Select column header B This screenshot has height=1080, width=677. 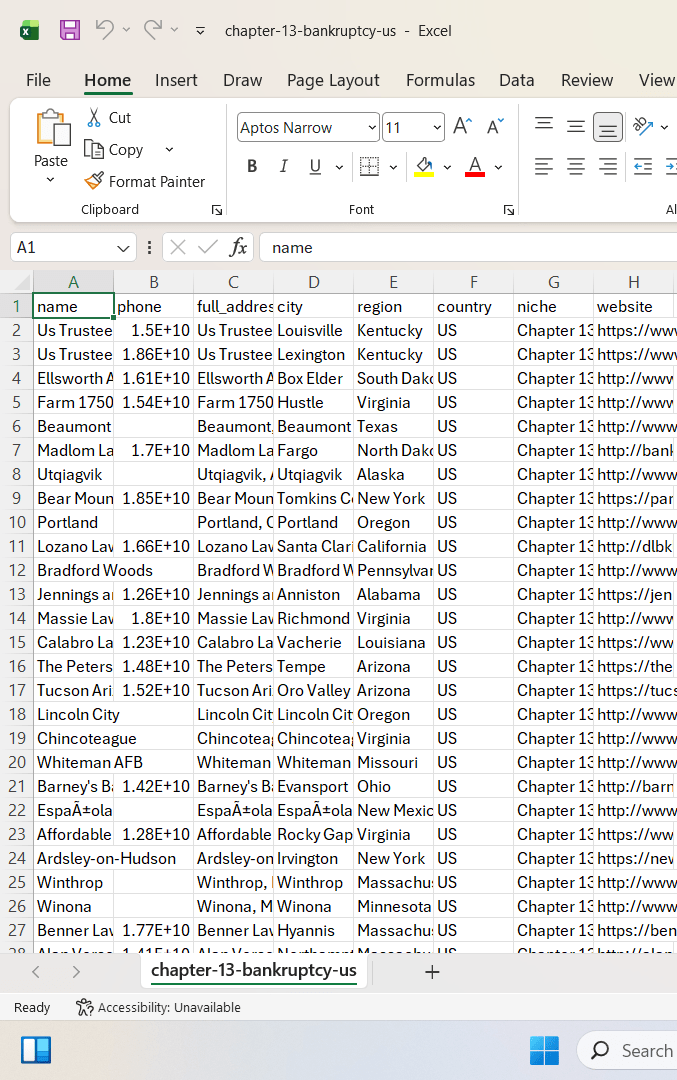(154, 282)
